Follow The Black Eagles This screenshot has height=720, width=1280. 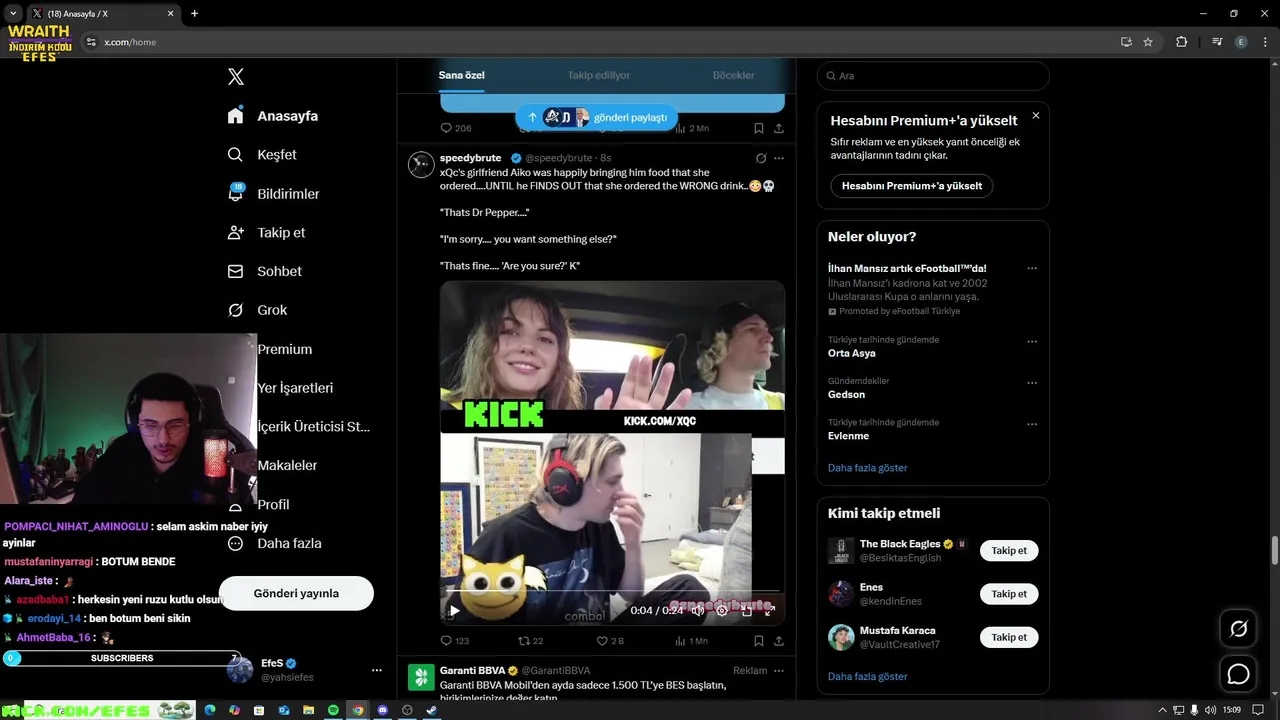(1009, 550)
